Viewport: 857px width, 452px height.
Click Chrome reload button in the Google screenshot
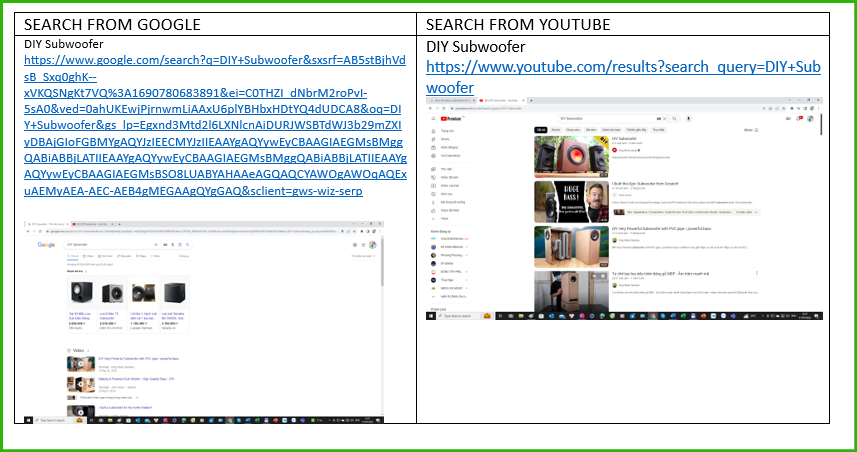pyautogui.click(x=40, y=231)
